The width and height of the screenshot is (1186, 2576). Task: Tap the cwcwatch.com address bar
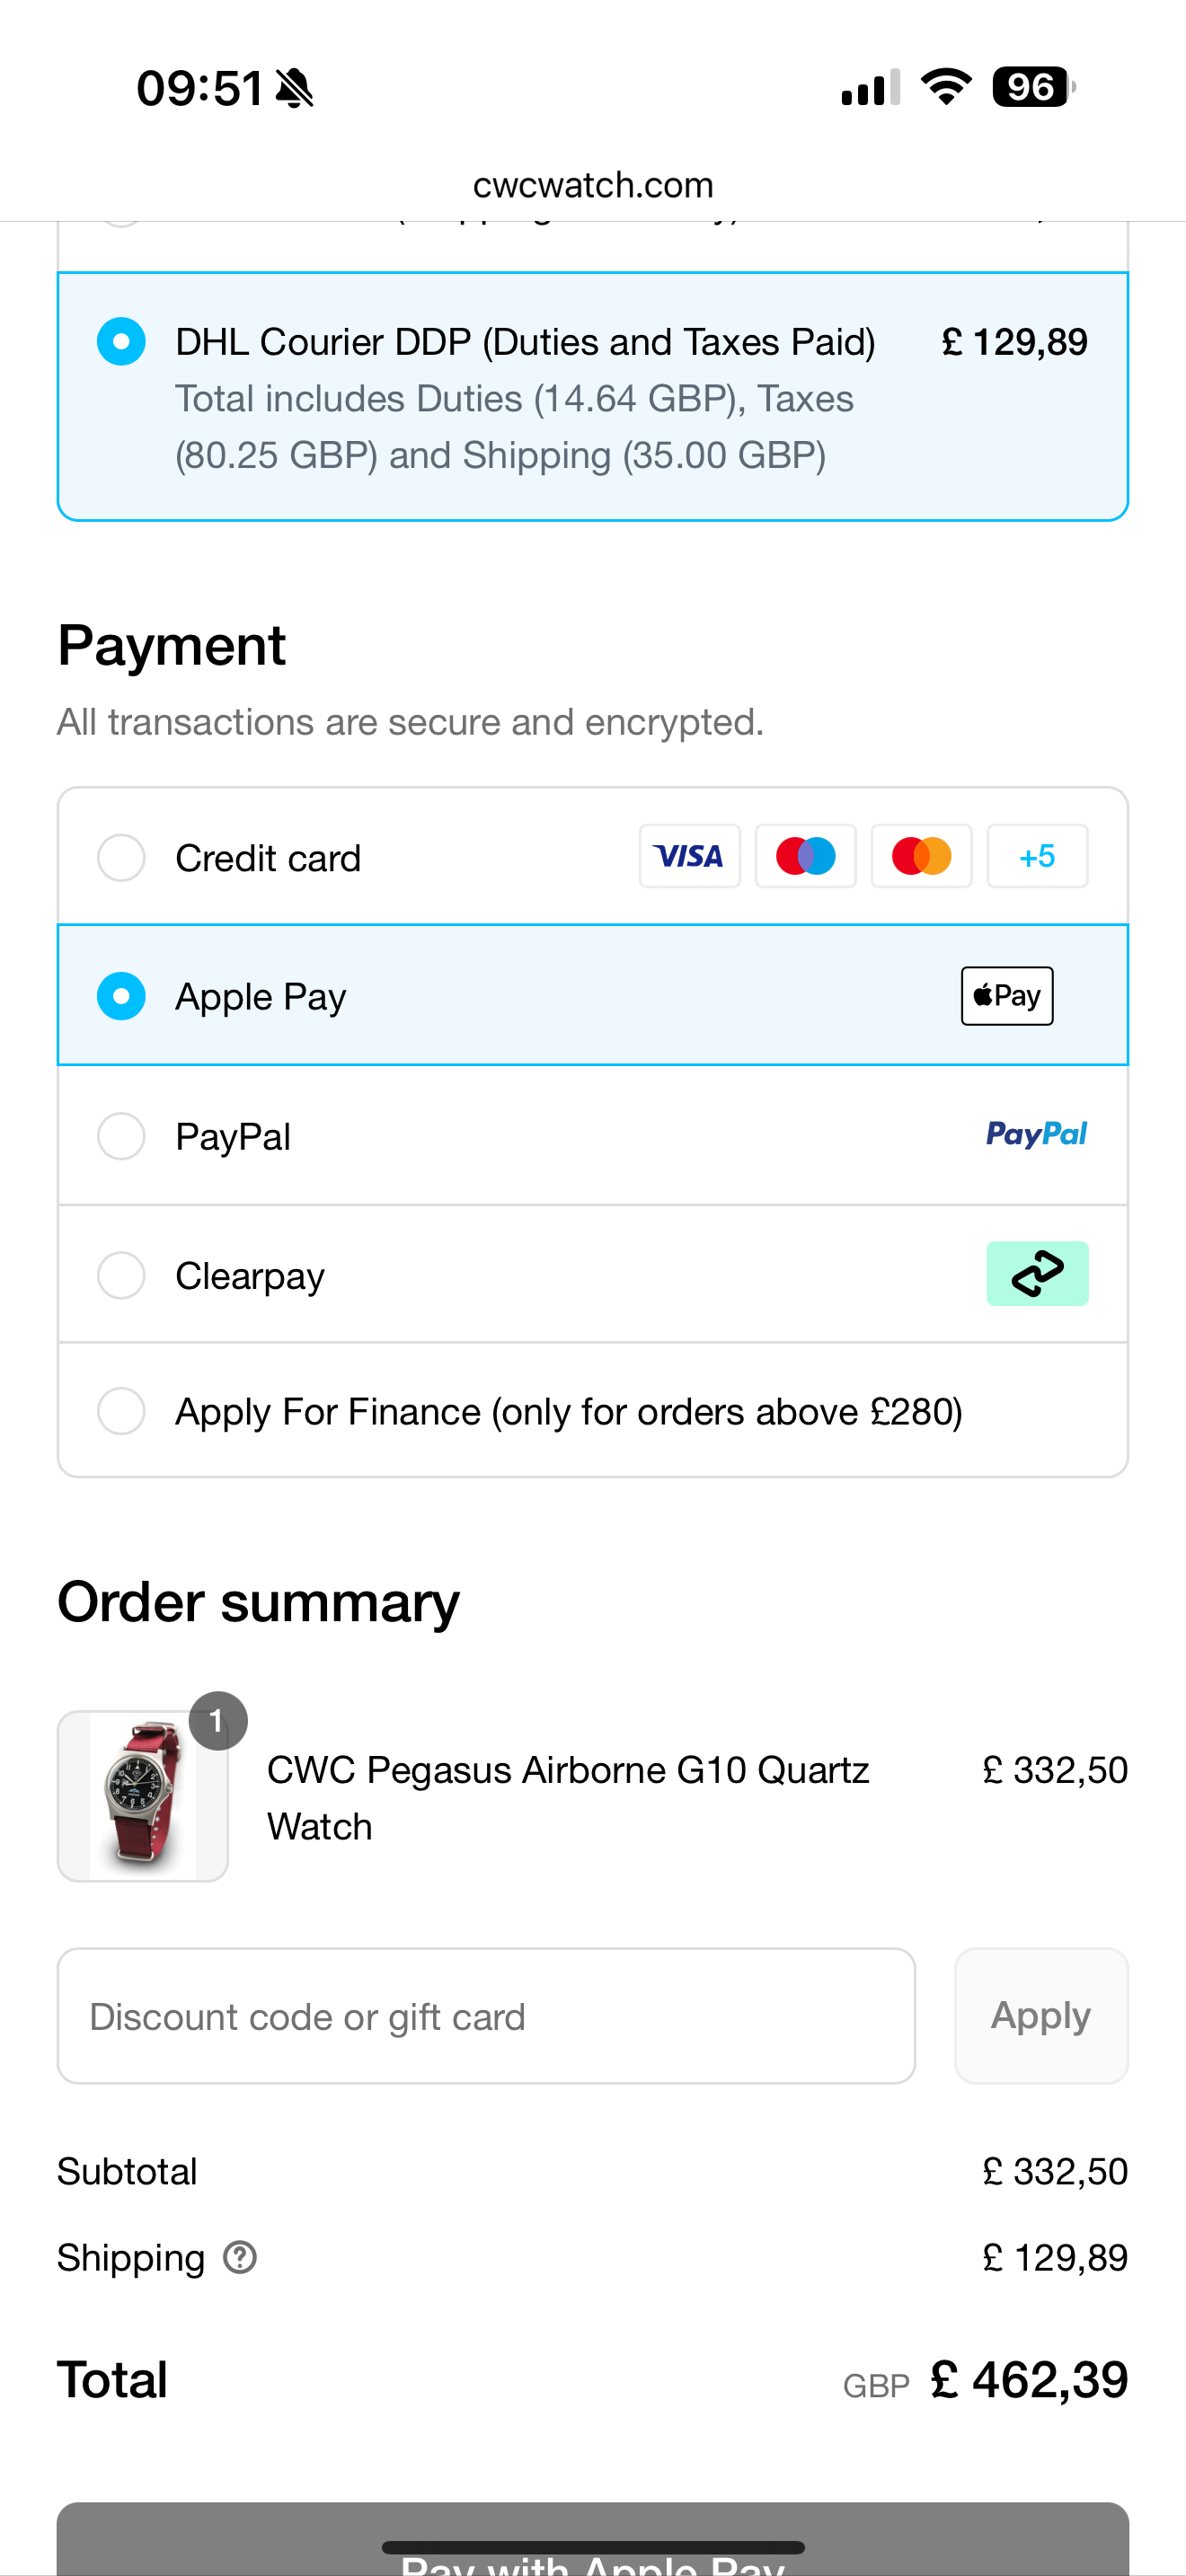pos(593,185)
